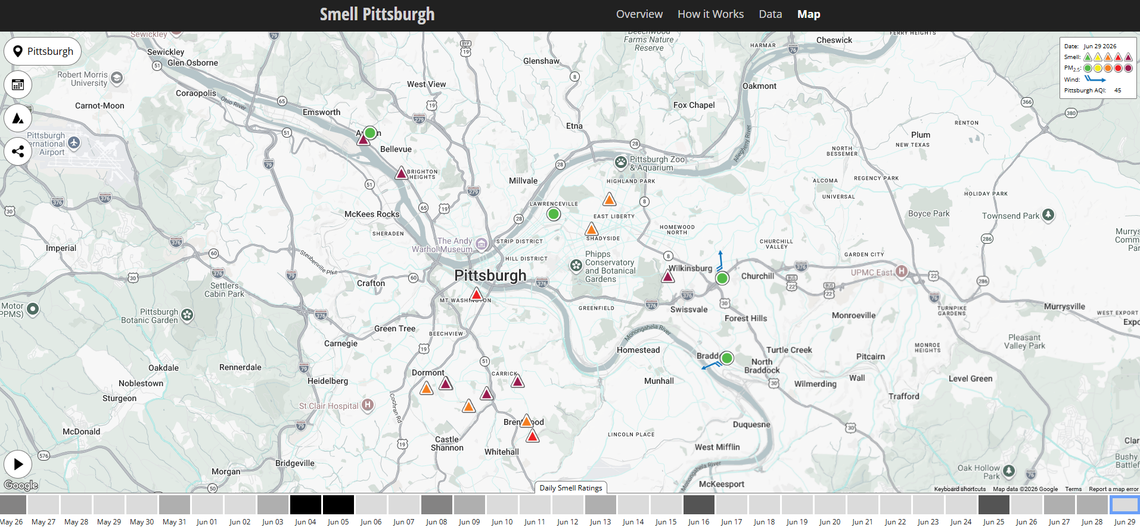Open the calendar icon button
1140x528 pixels.
point(17,84)
